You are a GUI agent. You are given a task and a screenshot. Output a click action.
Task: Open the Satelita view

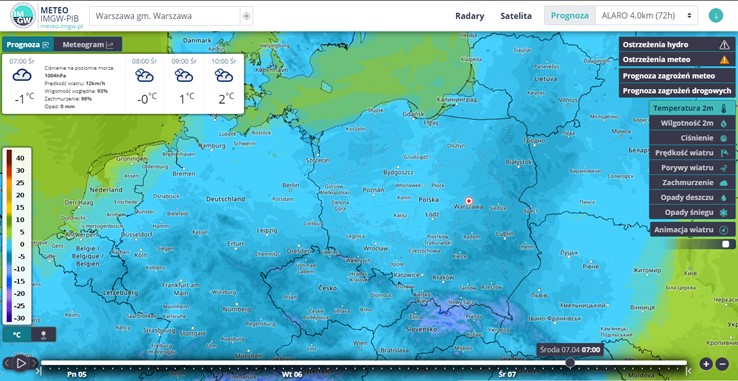[x=516, y=16]
